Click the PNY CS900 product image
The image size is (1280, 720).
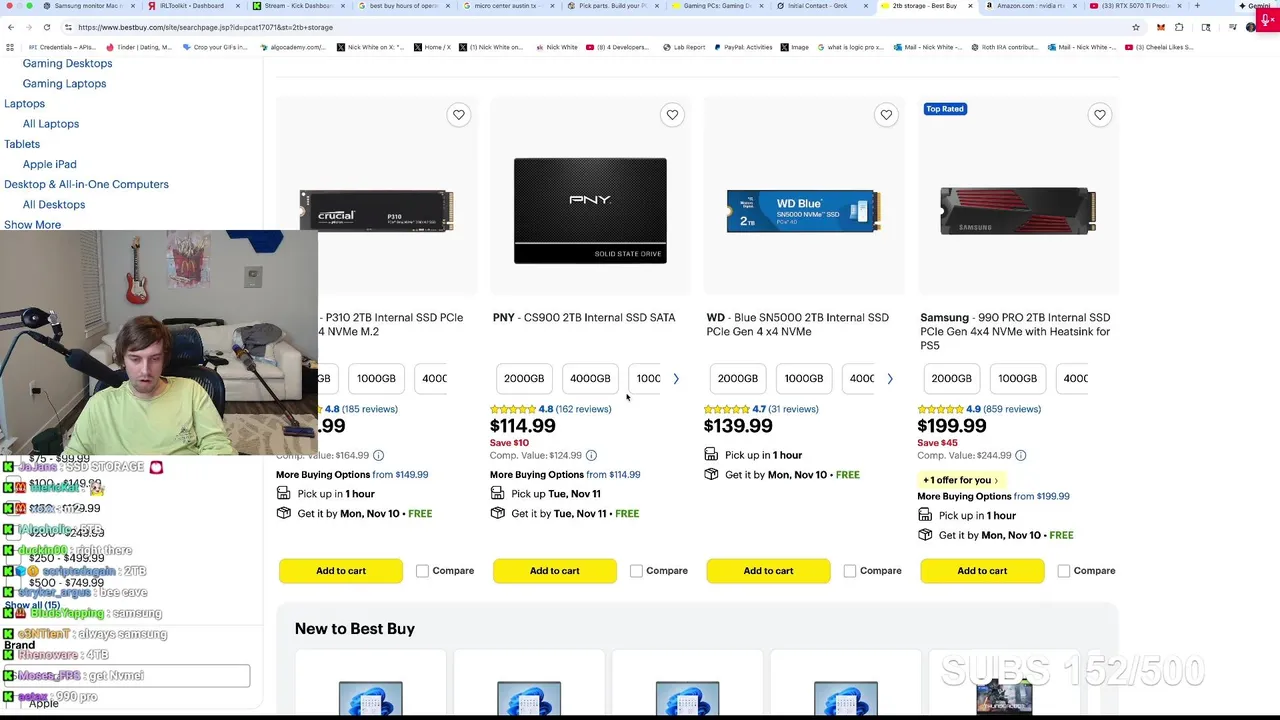click(x=590, y=211)
